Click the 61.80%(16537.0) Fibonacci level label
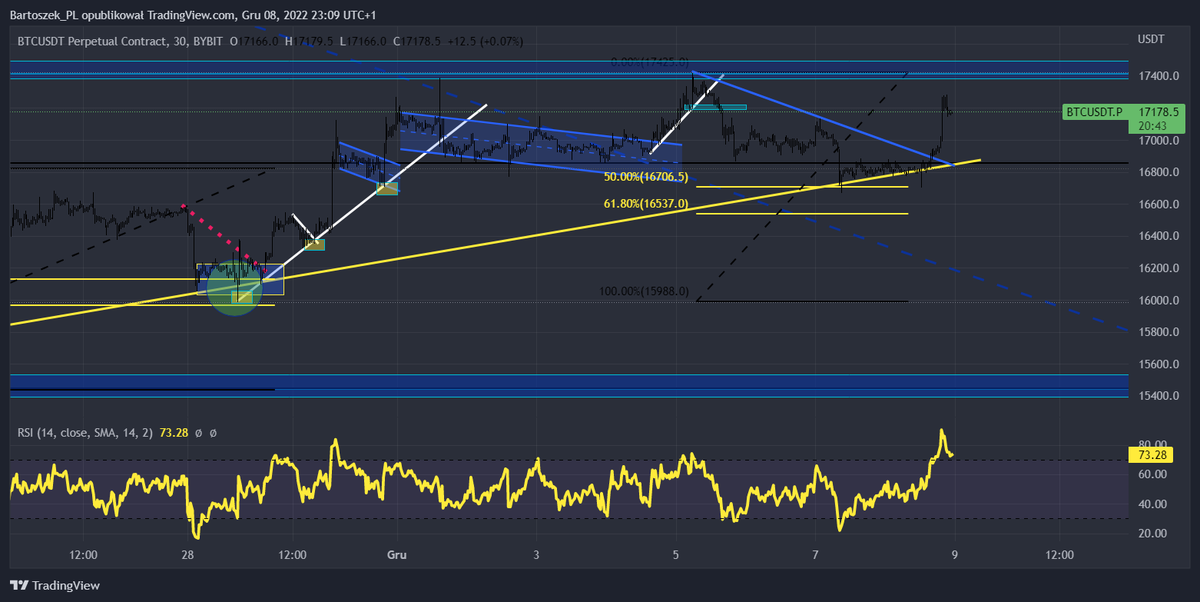Screen dimensions: 1200x602 click(x=646, y=204)
